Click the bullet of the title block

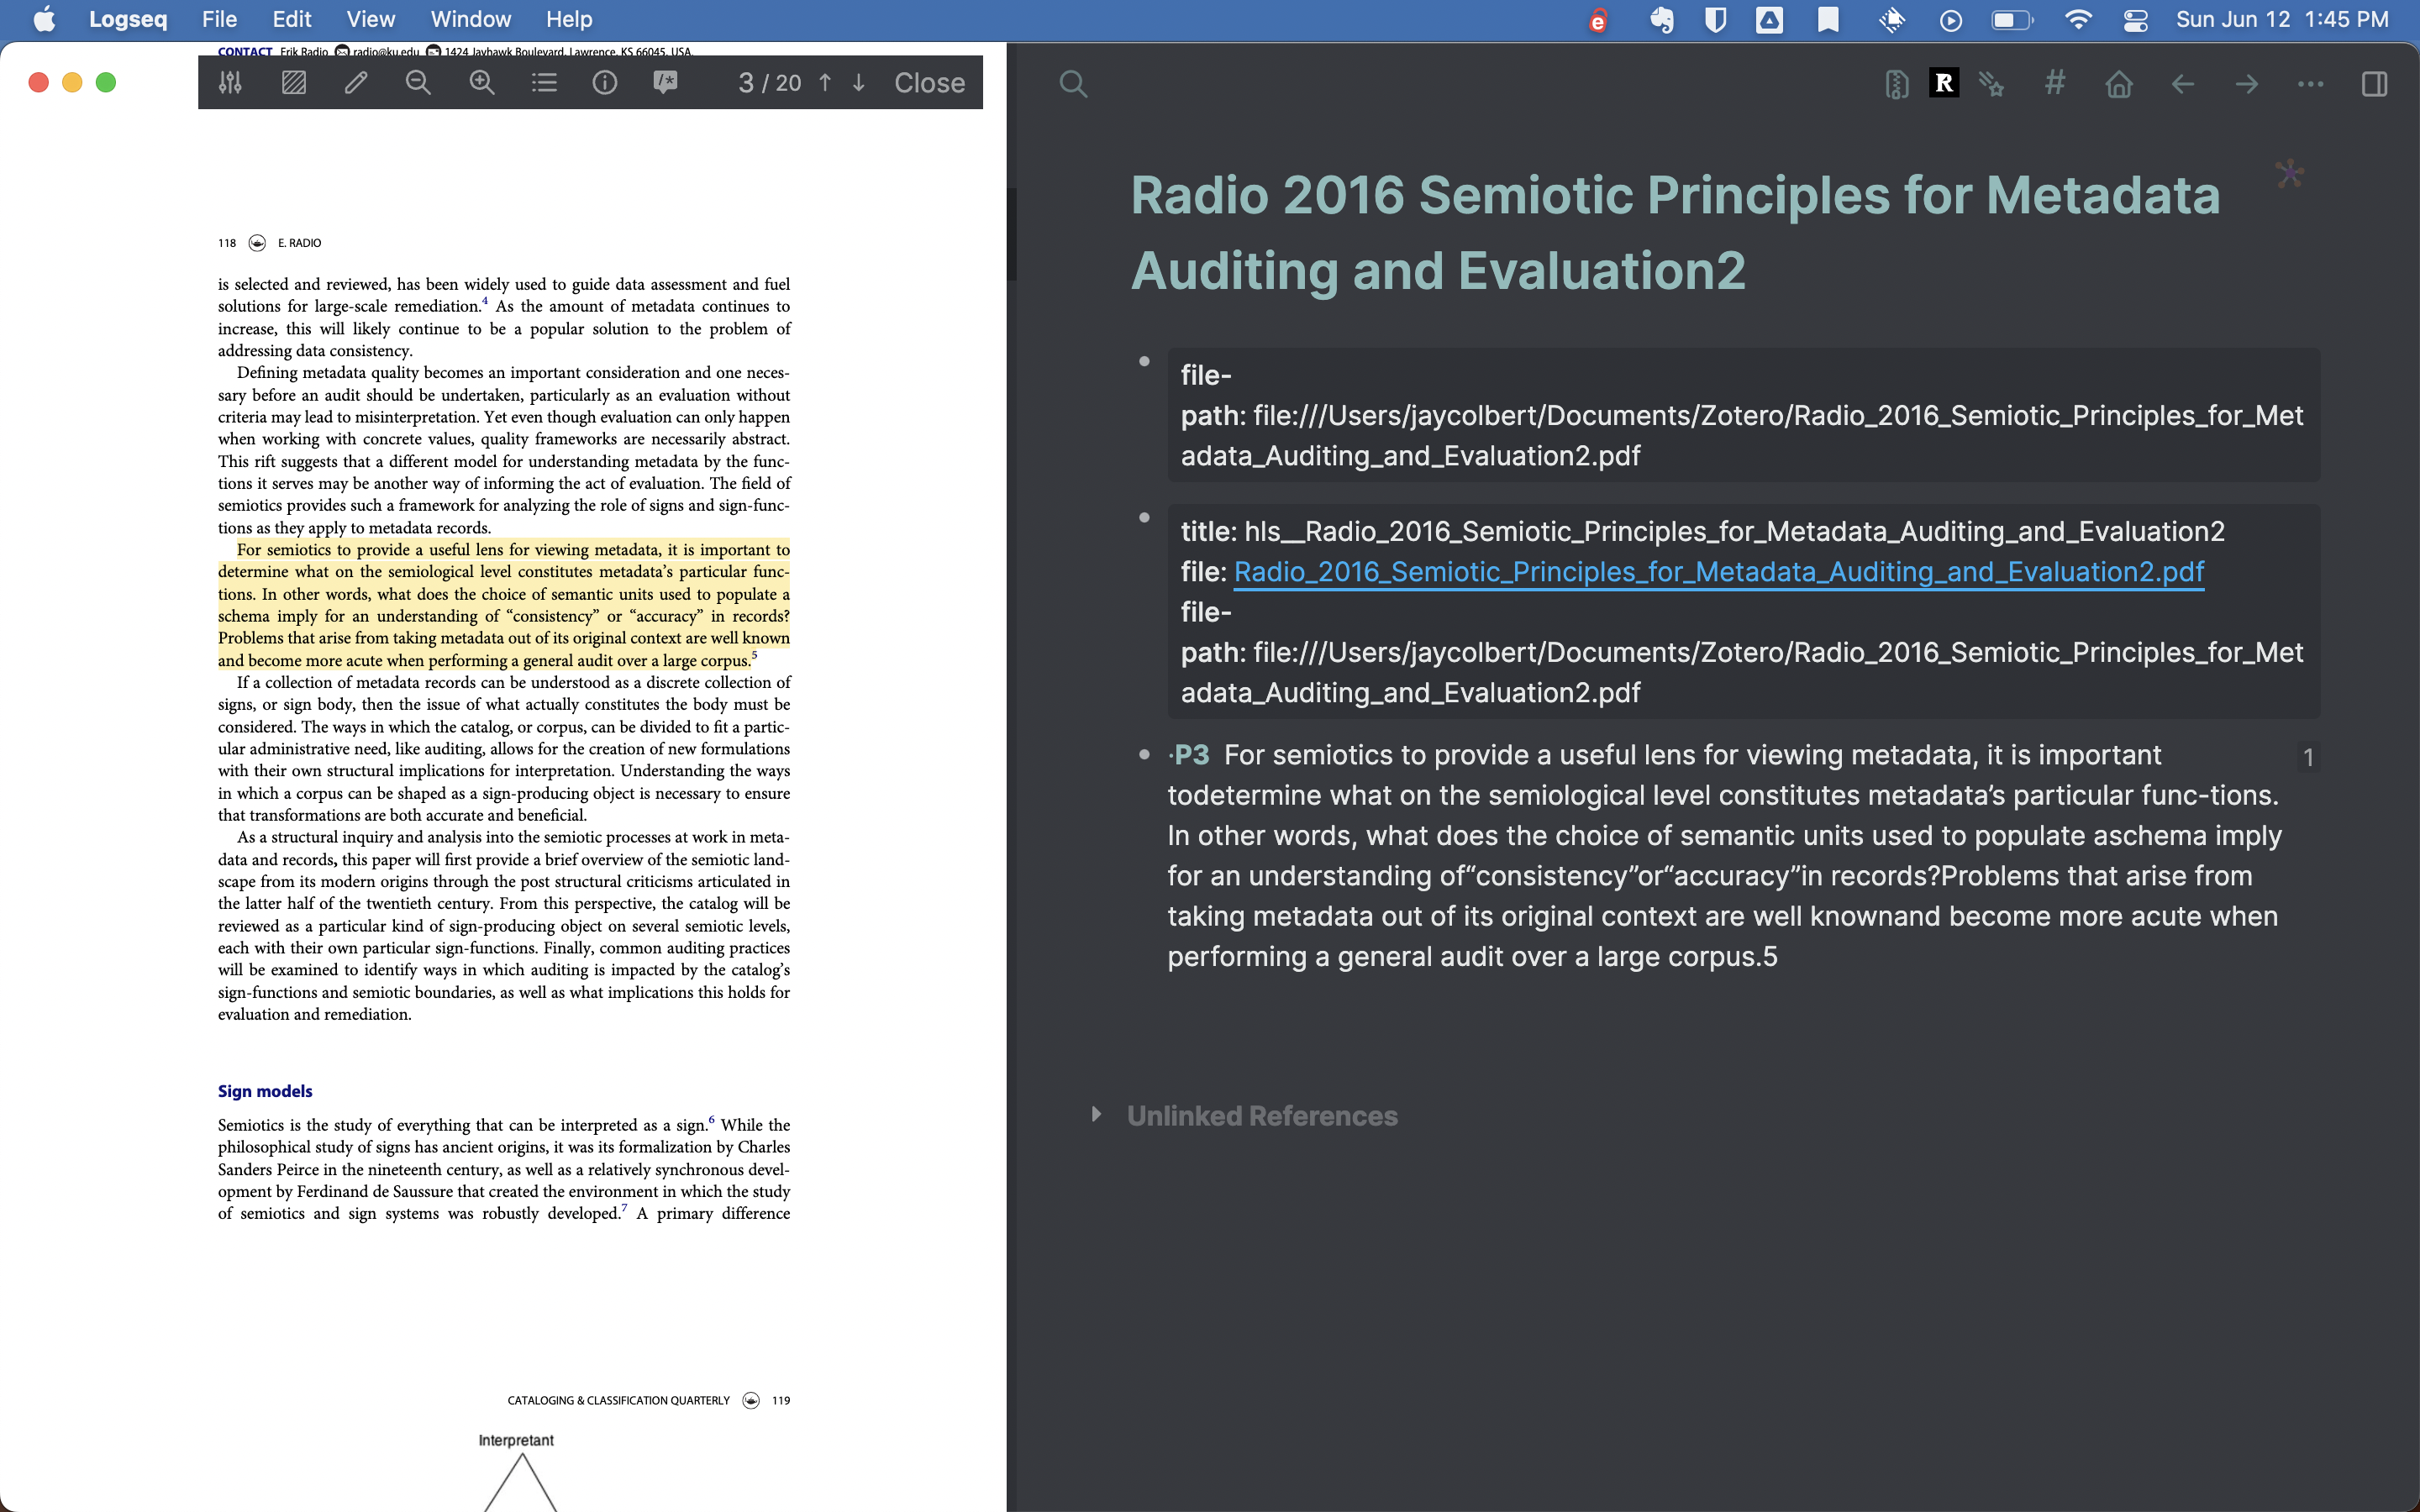point(1144,517)
